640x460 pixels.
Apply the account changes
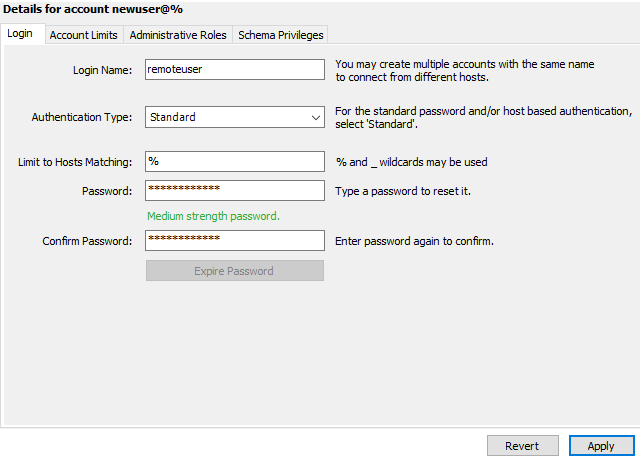point(601,446)
